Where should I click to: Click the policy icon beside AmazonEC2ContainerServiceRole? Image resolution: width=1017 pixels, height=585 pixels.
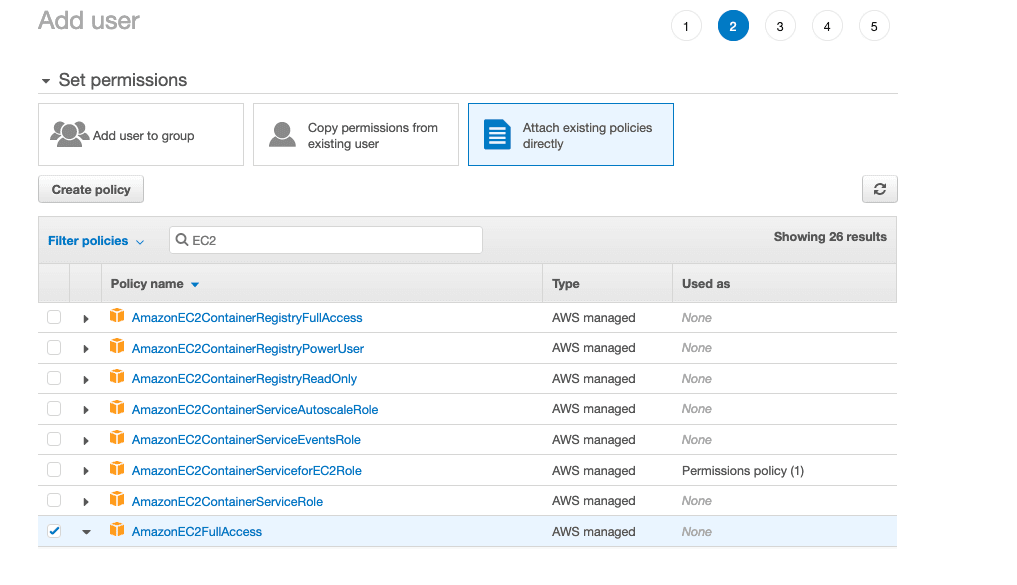(117, 501)
